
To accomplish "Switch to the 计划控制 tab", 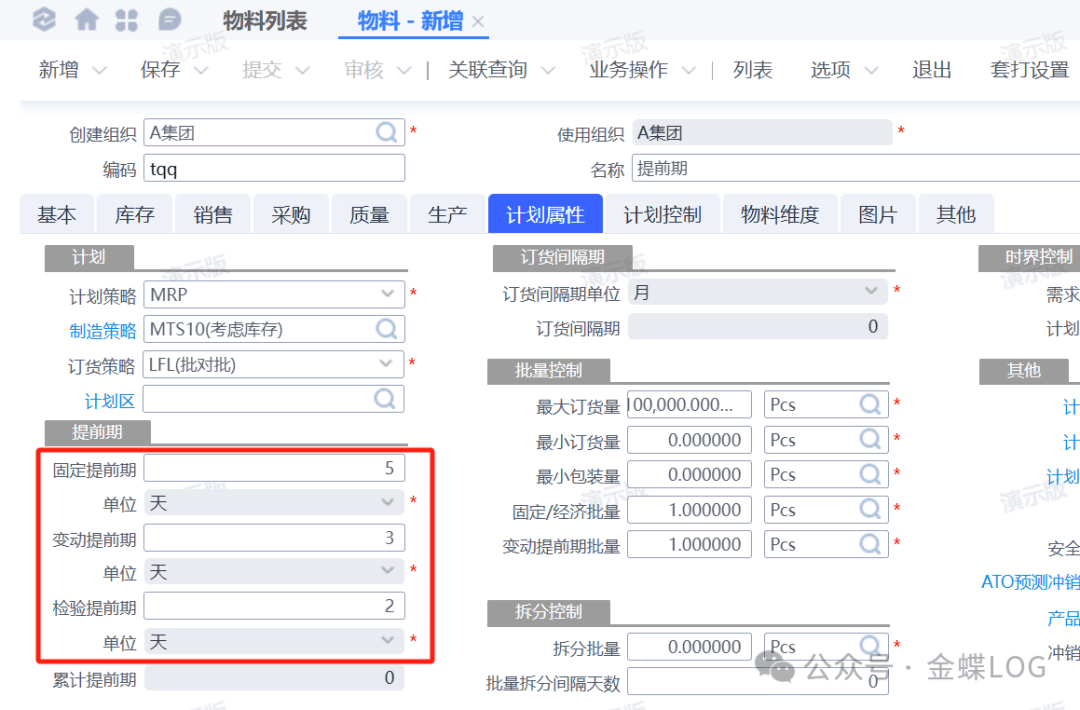I will (x=662, y=215).
